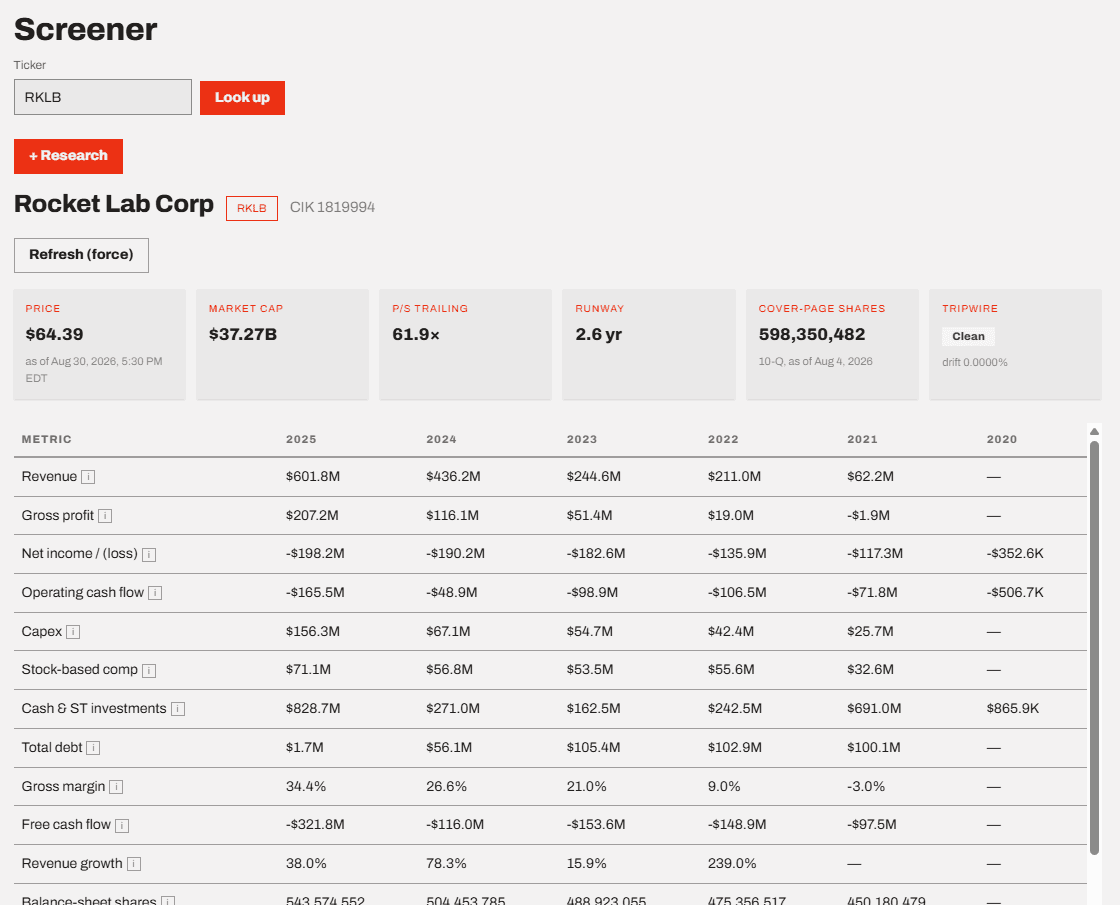
Task: Click the $865.9K cash cell
Action: point(1013,709)
